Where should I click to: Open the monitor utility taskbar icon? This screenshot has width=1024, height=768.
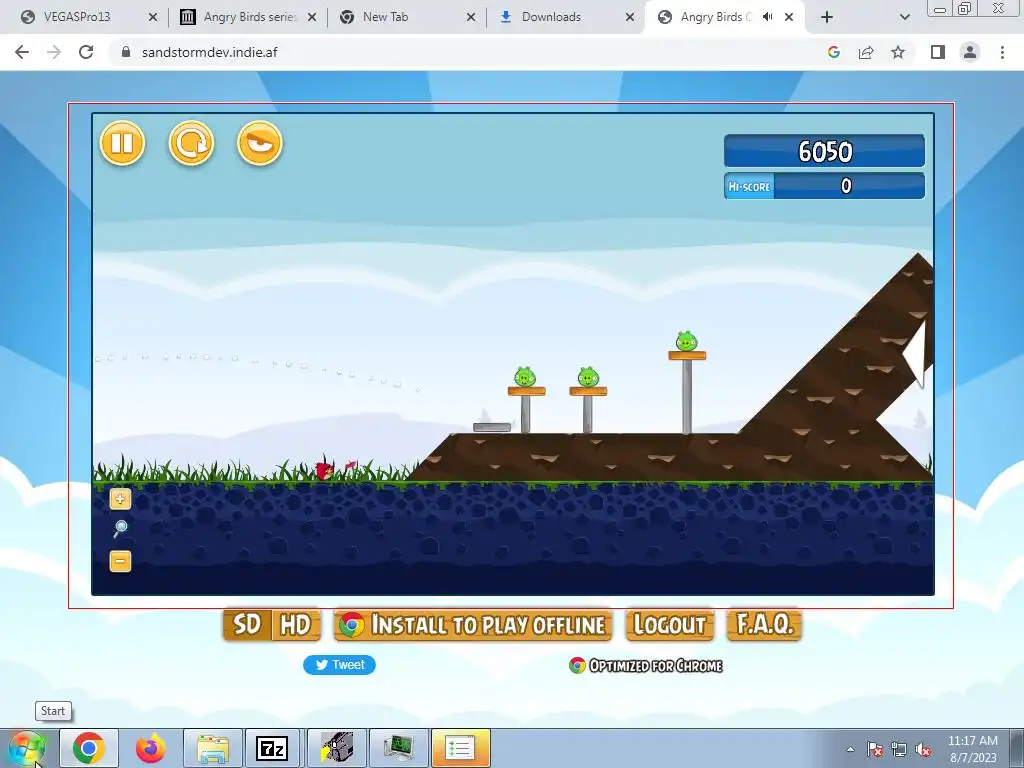tap(398, 748)
